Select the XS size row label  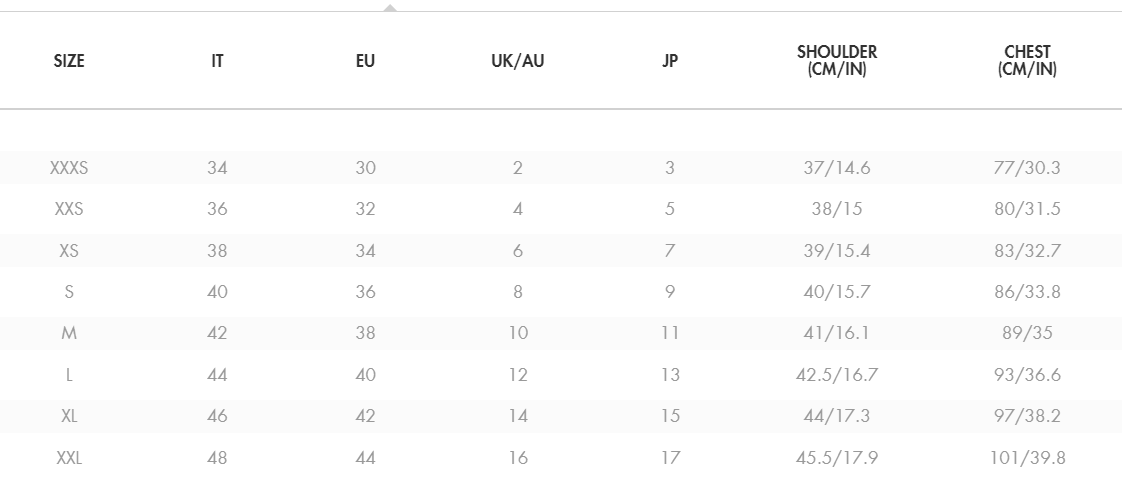tap(69, 251)
